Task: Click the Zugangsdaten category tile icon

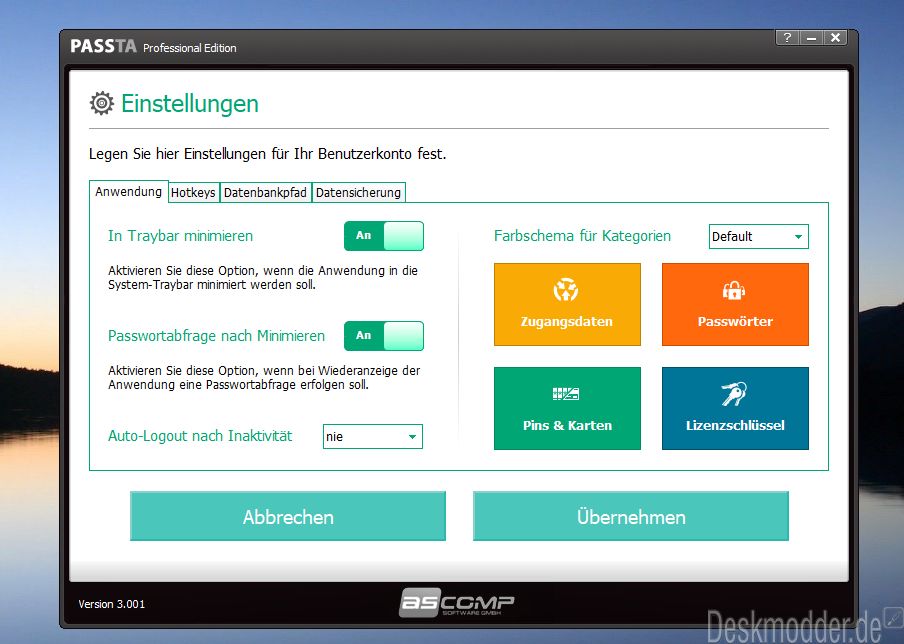Action: [x=566, y=290]
